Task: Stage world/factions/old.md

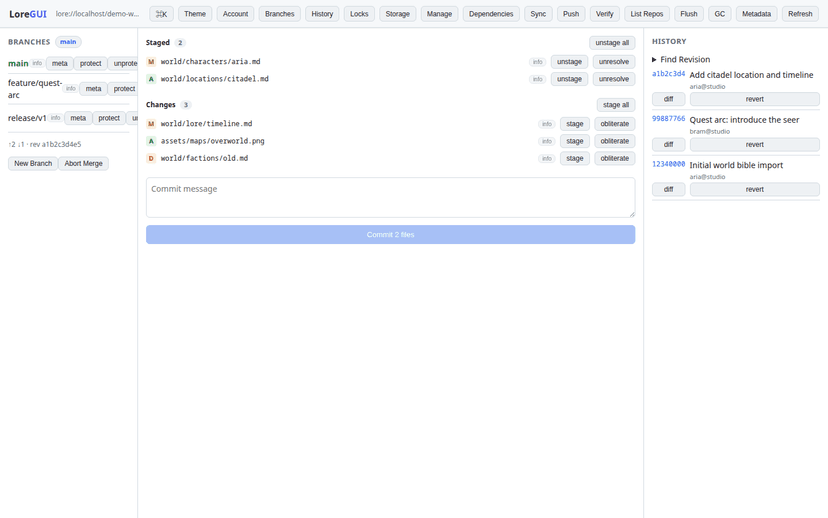Action: point(575,158)
